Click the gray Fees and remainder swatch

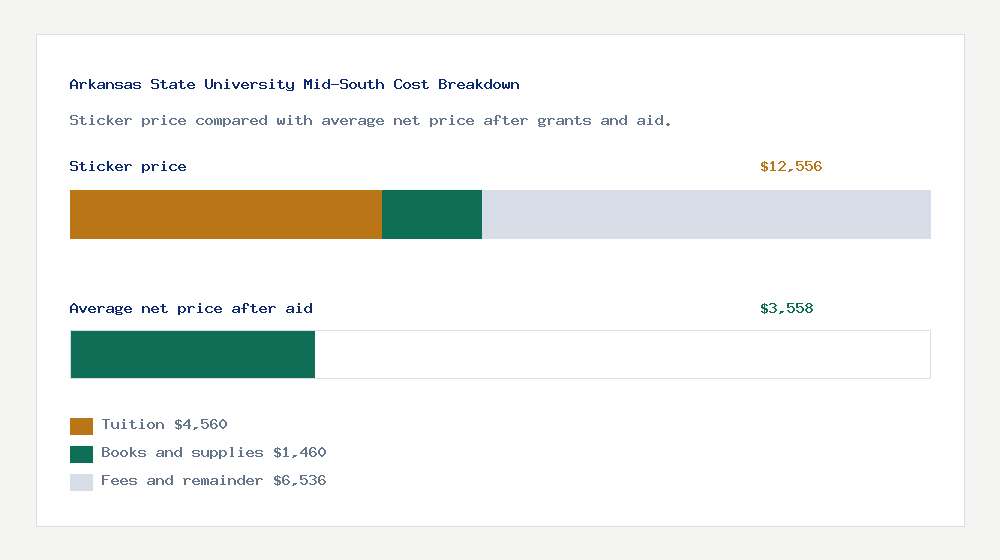[x=81, y=482]
